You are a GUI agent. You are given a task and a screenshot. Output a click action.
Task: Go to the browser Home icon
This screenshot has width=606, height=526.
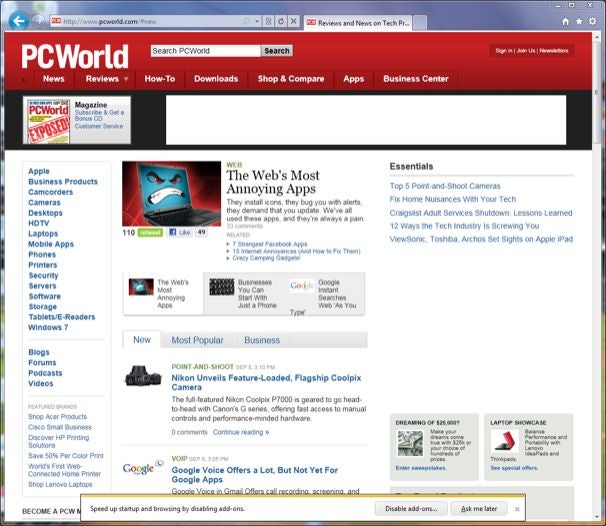click(x=565, y=22)
